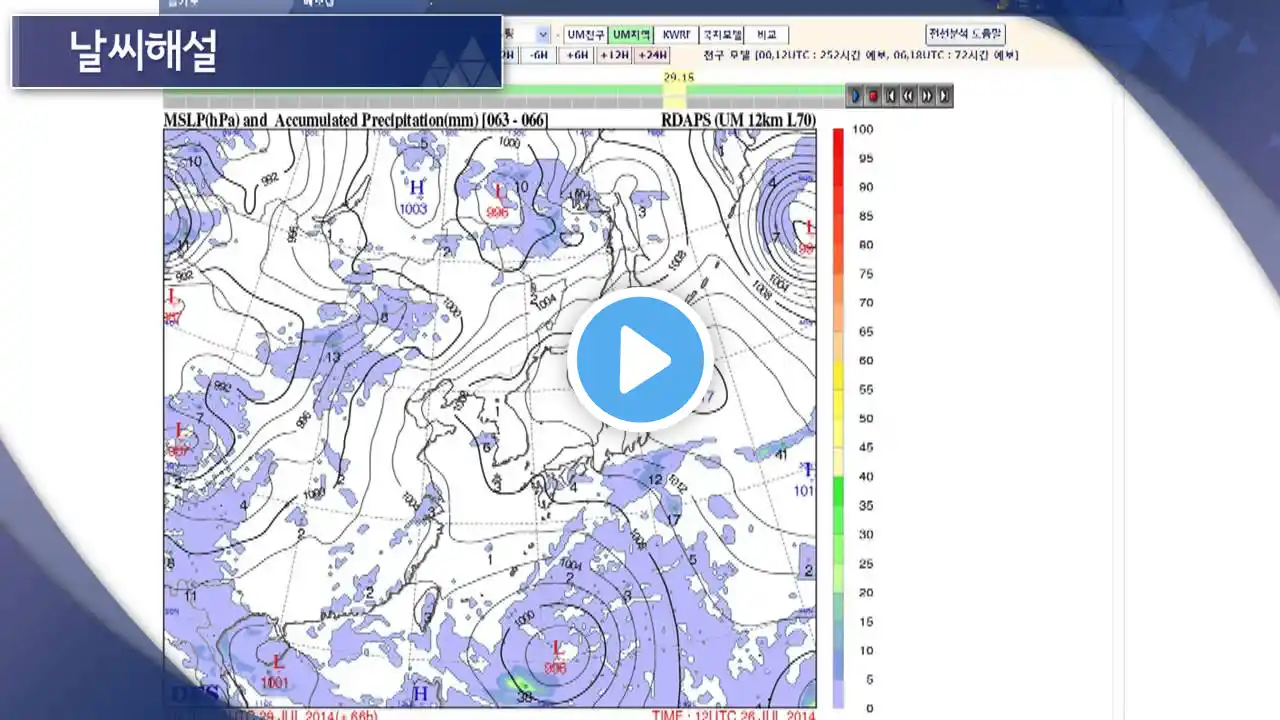Jump to the first frame icon
This screenshot has height=720, width=1280.
pyautogui.click(x=891, y=96)
